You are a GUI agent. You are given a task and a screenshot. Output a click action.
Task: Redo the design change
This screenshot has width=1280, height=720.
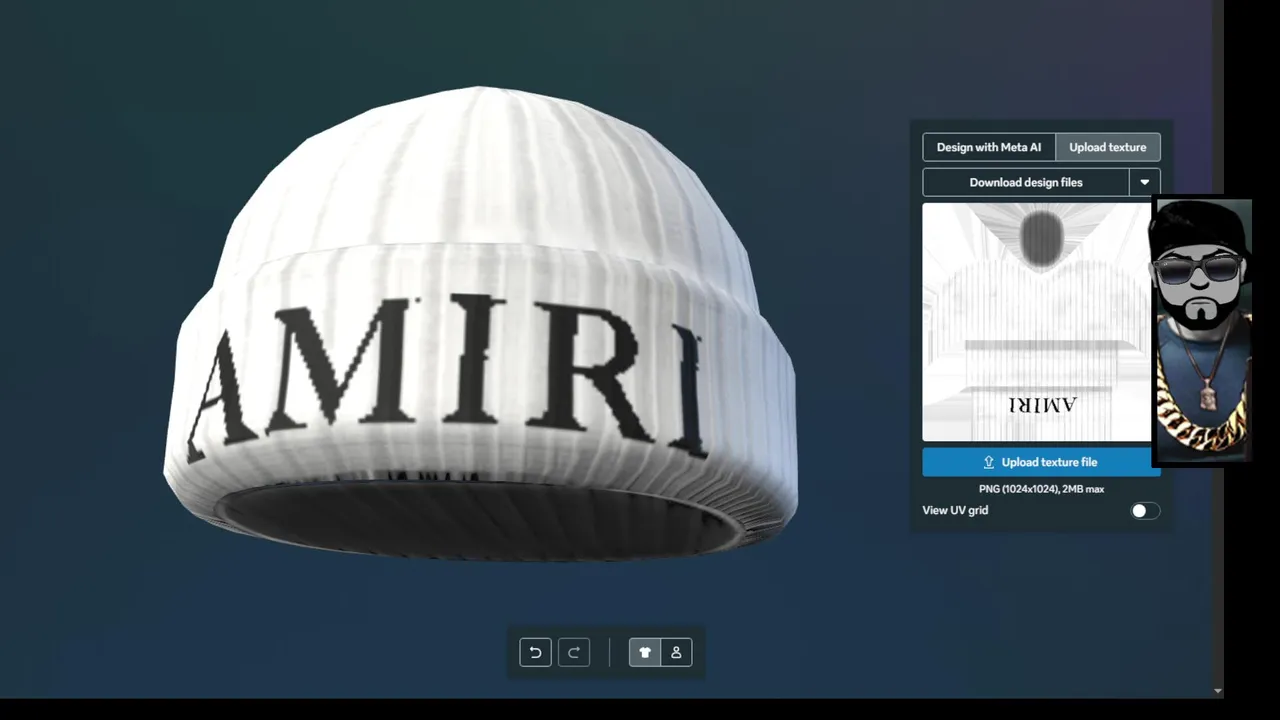click(574, 652)
